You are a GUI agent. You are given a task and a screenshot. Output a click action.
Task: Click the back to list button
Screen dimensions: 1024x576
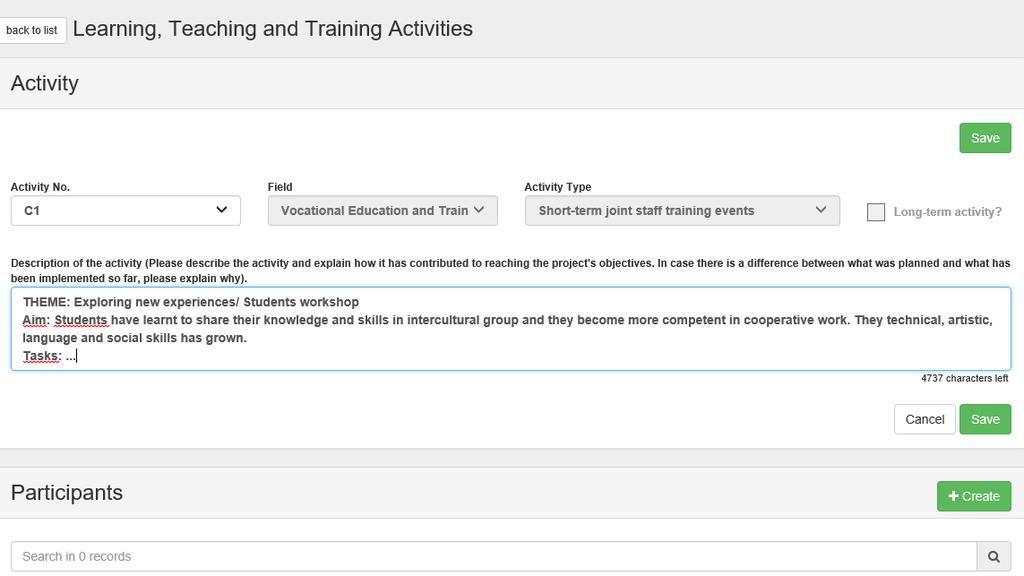[x=33, y=30]
